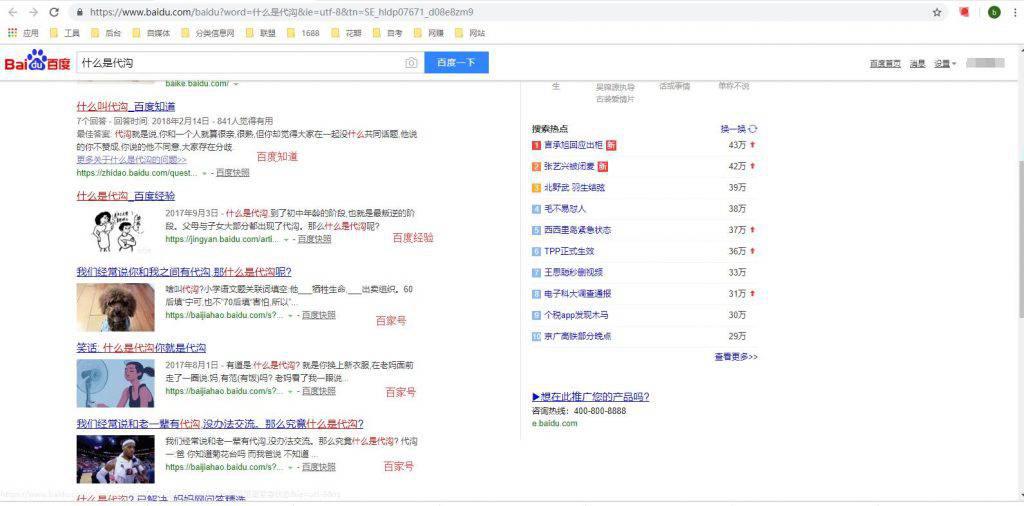The height and width of the screenshot is (506, 1024).
Task: Open hot search item 张艺兴被闭麦
Action: pyautogui.click(x=570, y=166)
